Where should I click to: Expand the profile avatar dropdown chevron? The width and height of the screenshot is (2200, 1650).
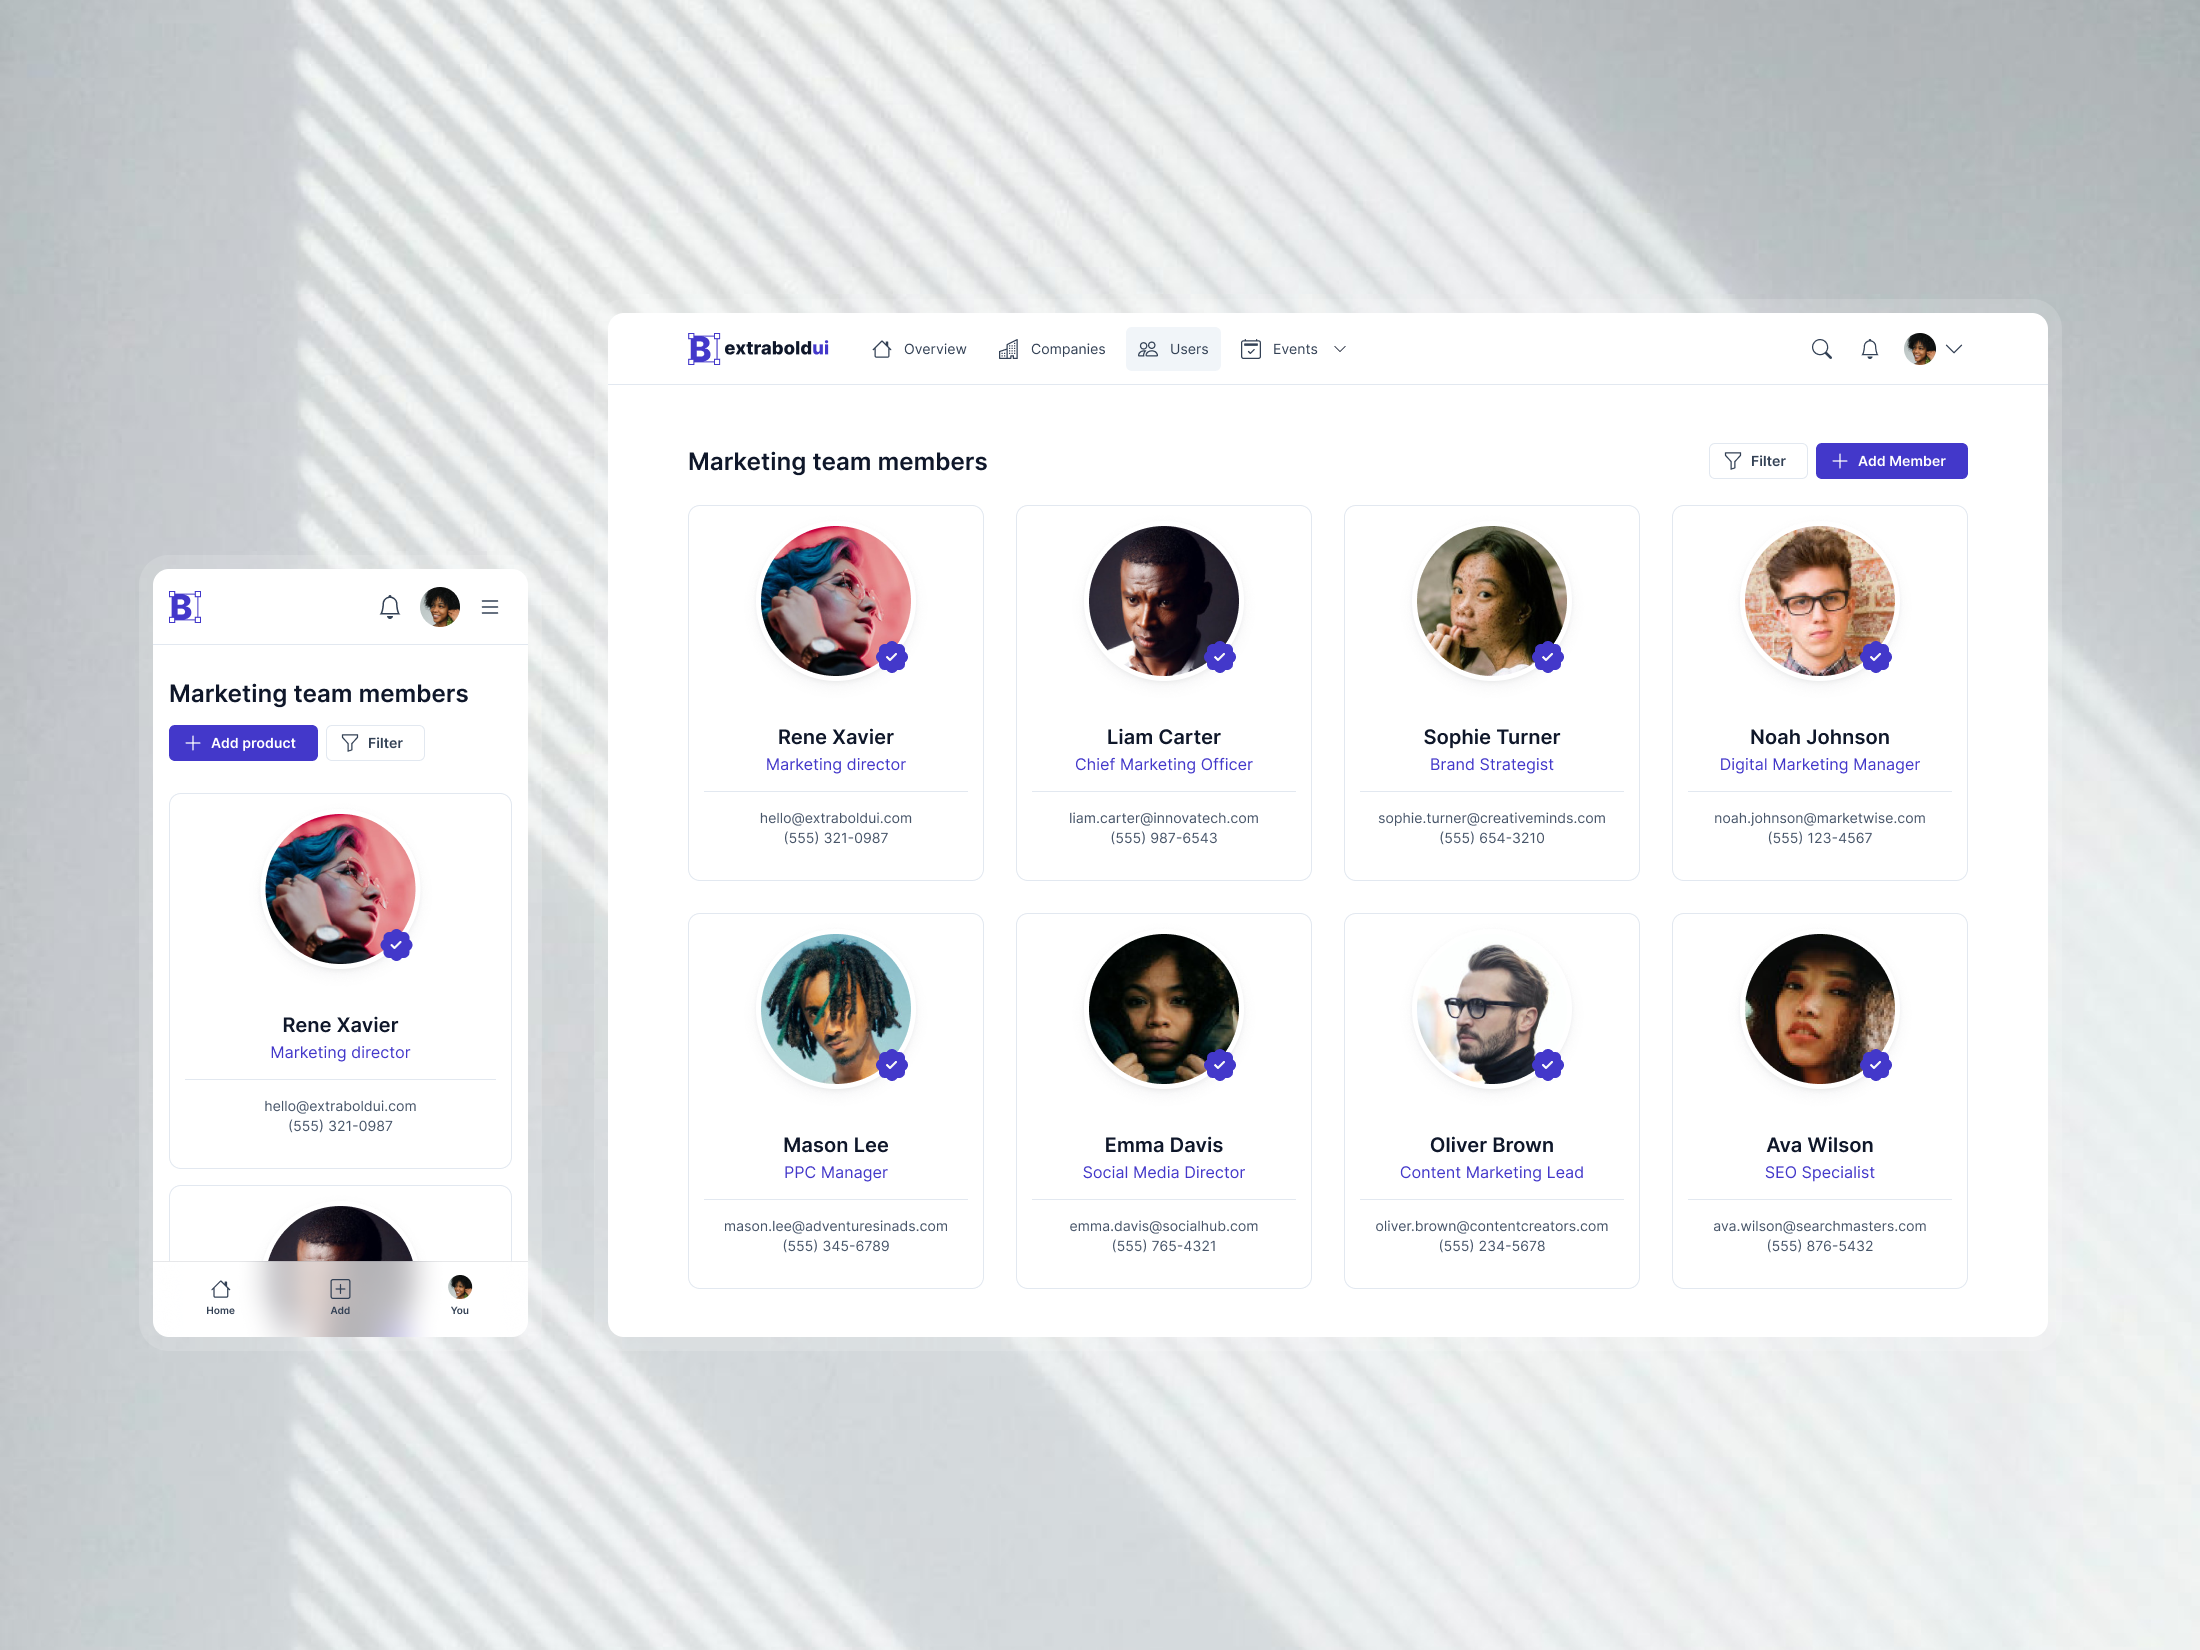[1954, 349]
